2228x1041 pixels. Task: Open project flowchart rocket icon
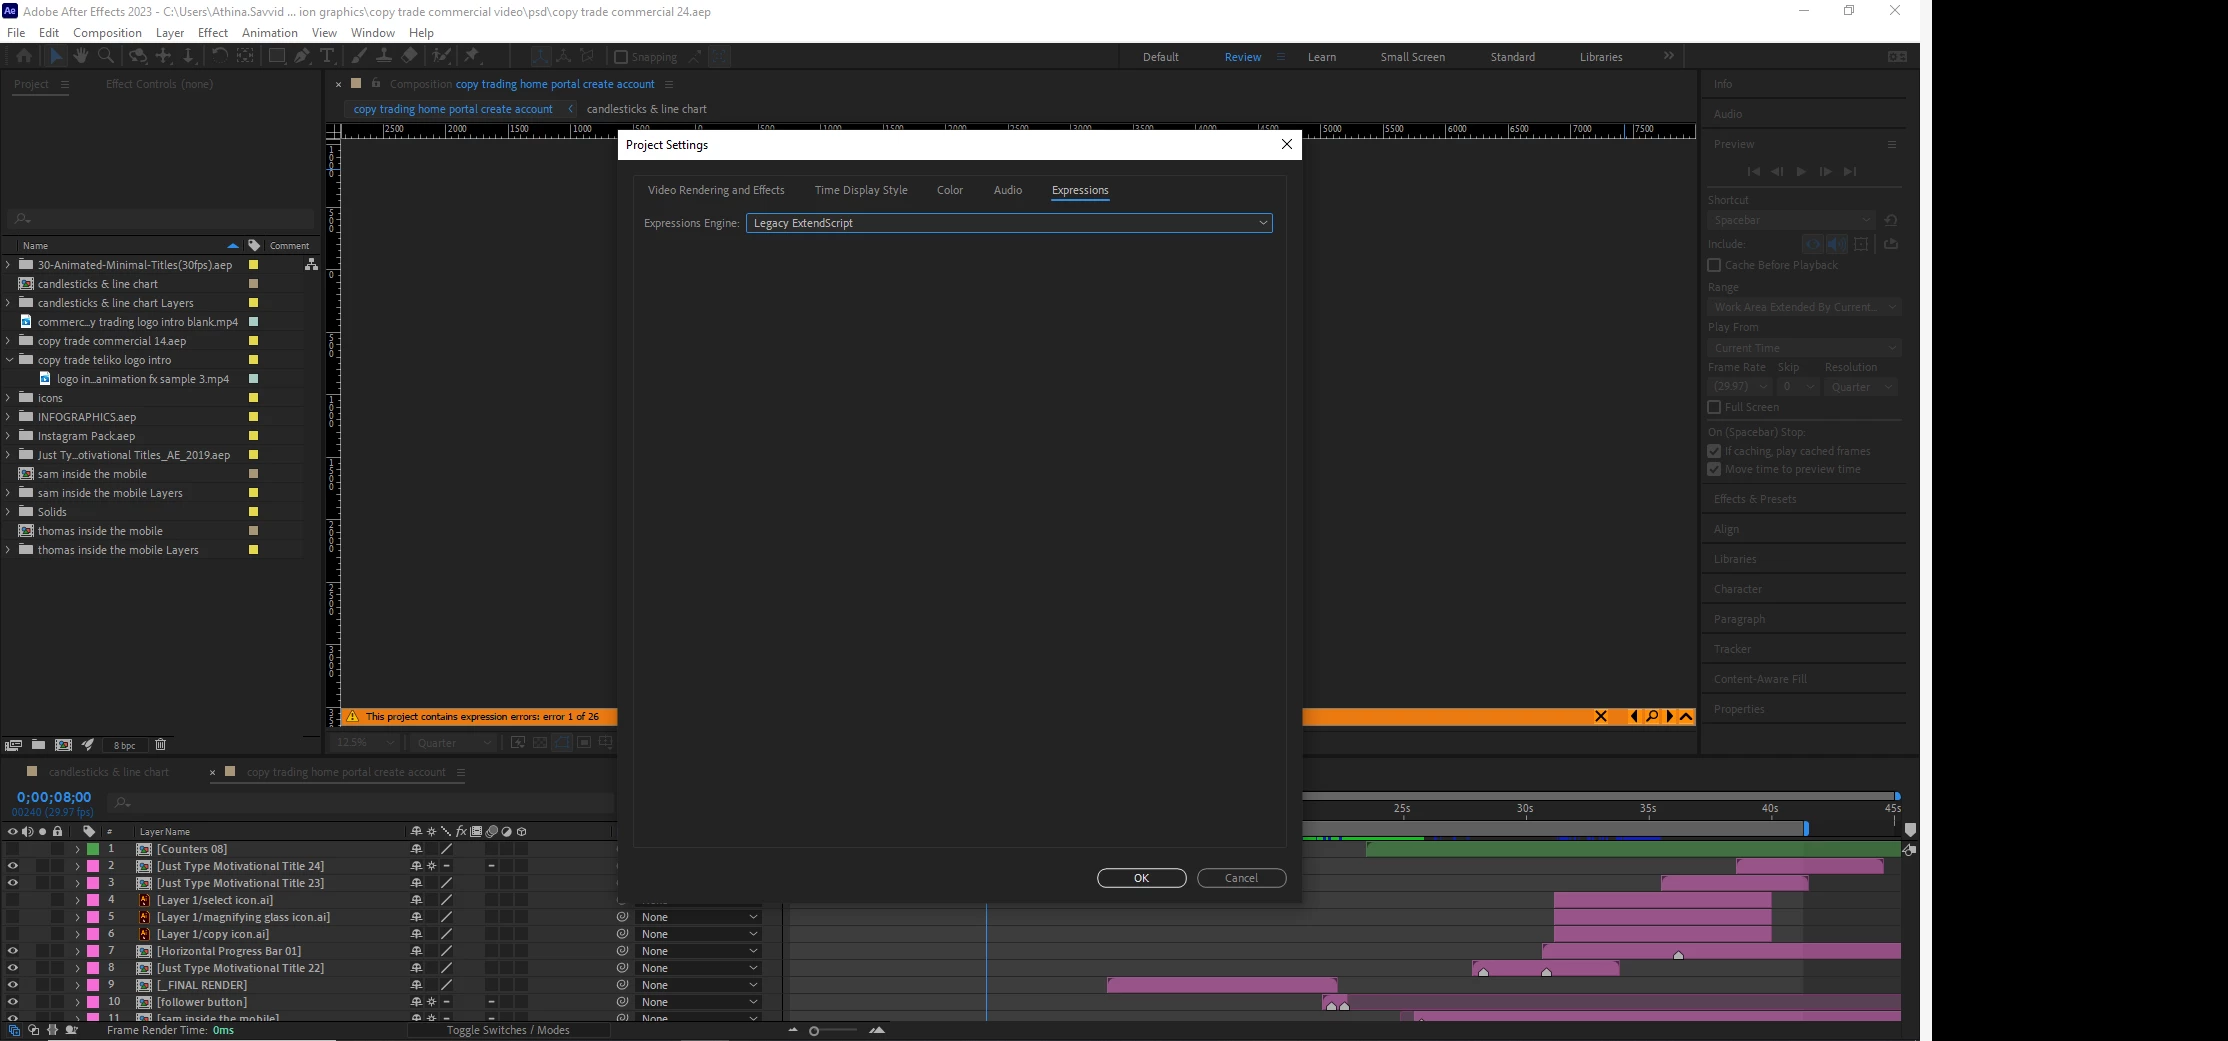click(x=88, y=745)
